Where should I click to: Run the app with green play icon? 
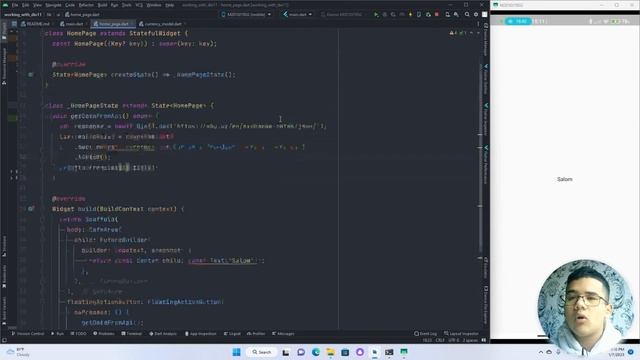376,14
